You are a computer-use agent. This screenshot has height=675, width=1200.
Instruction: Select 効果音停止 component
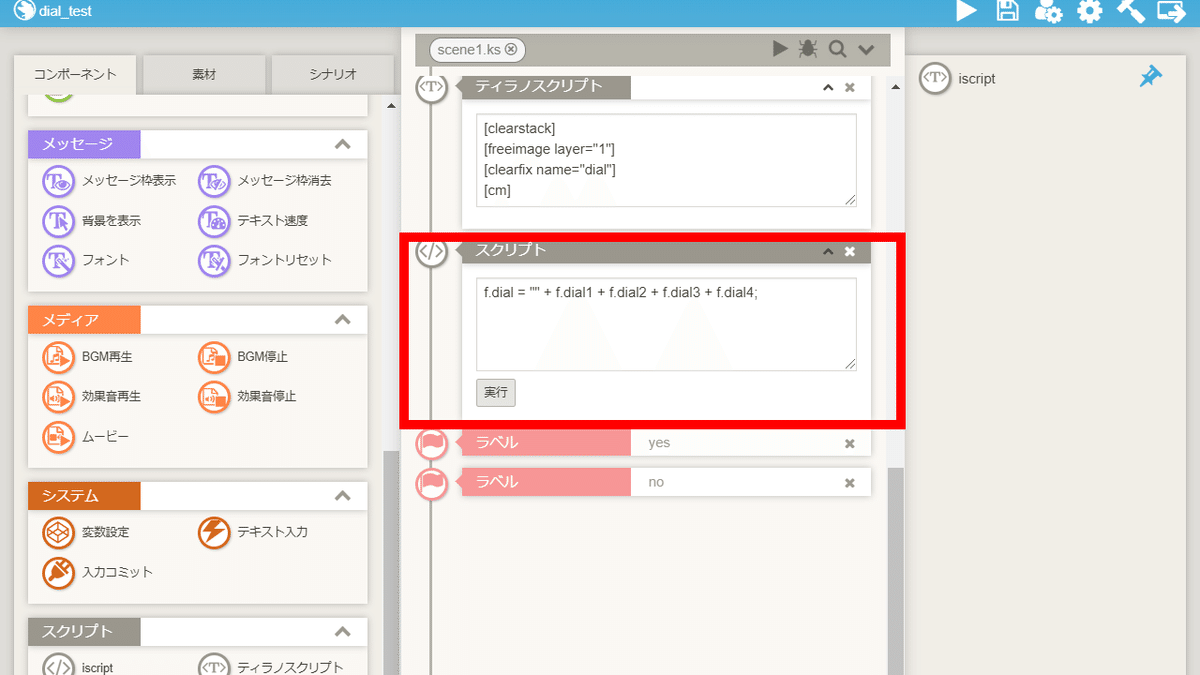pos(248,396)
